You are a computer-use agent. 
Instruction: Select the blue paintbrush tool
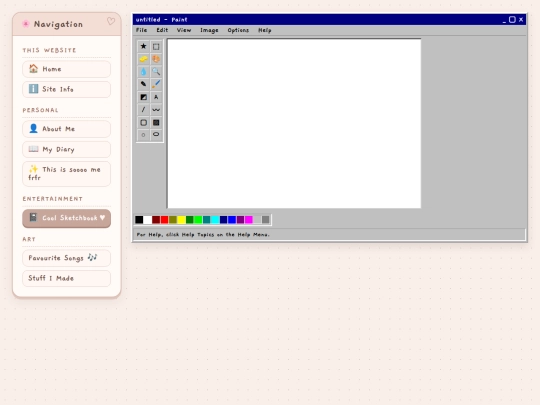point(156,84)
